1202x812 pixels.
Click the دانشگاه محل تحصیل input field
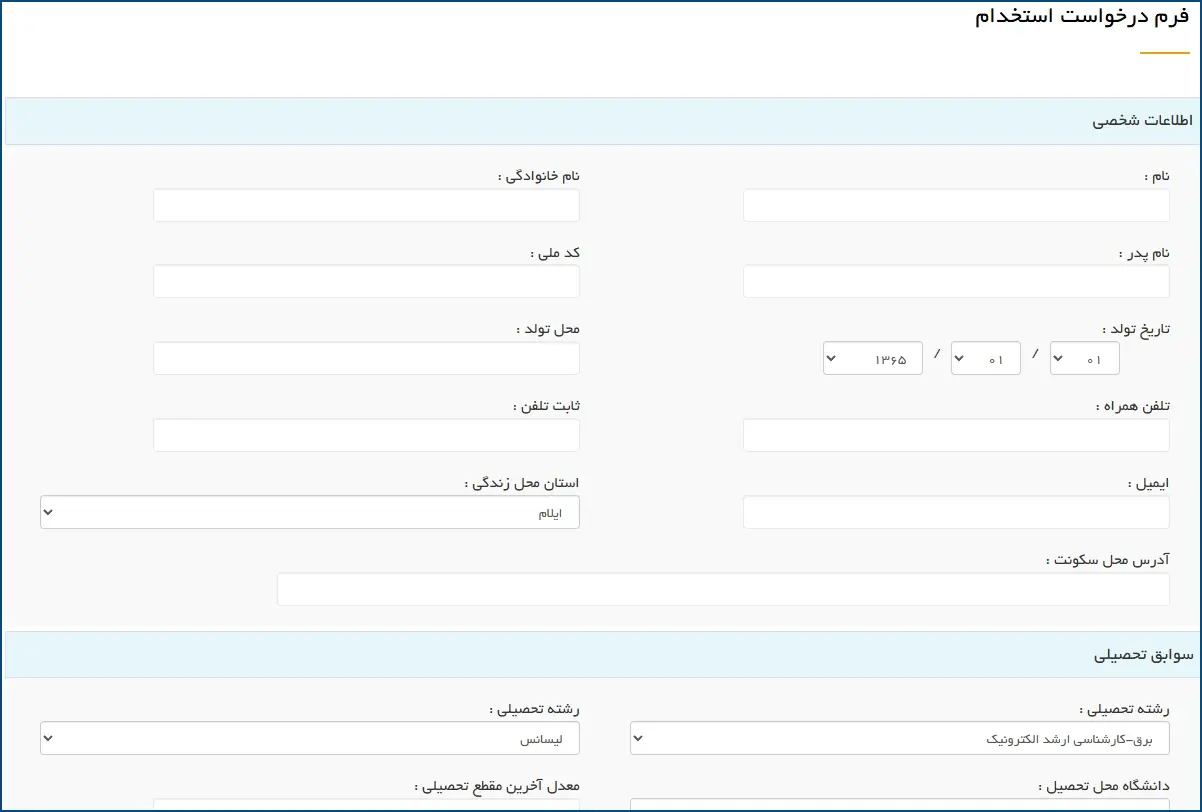tap(900, 806)
